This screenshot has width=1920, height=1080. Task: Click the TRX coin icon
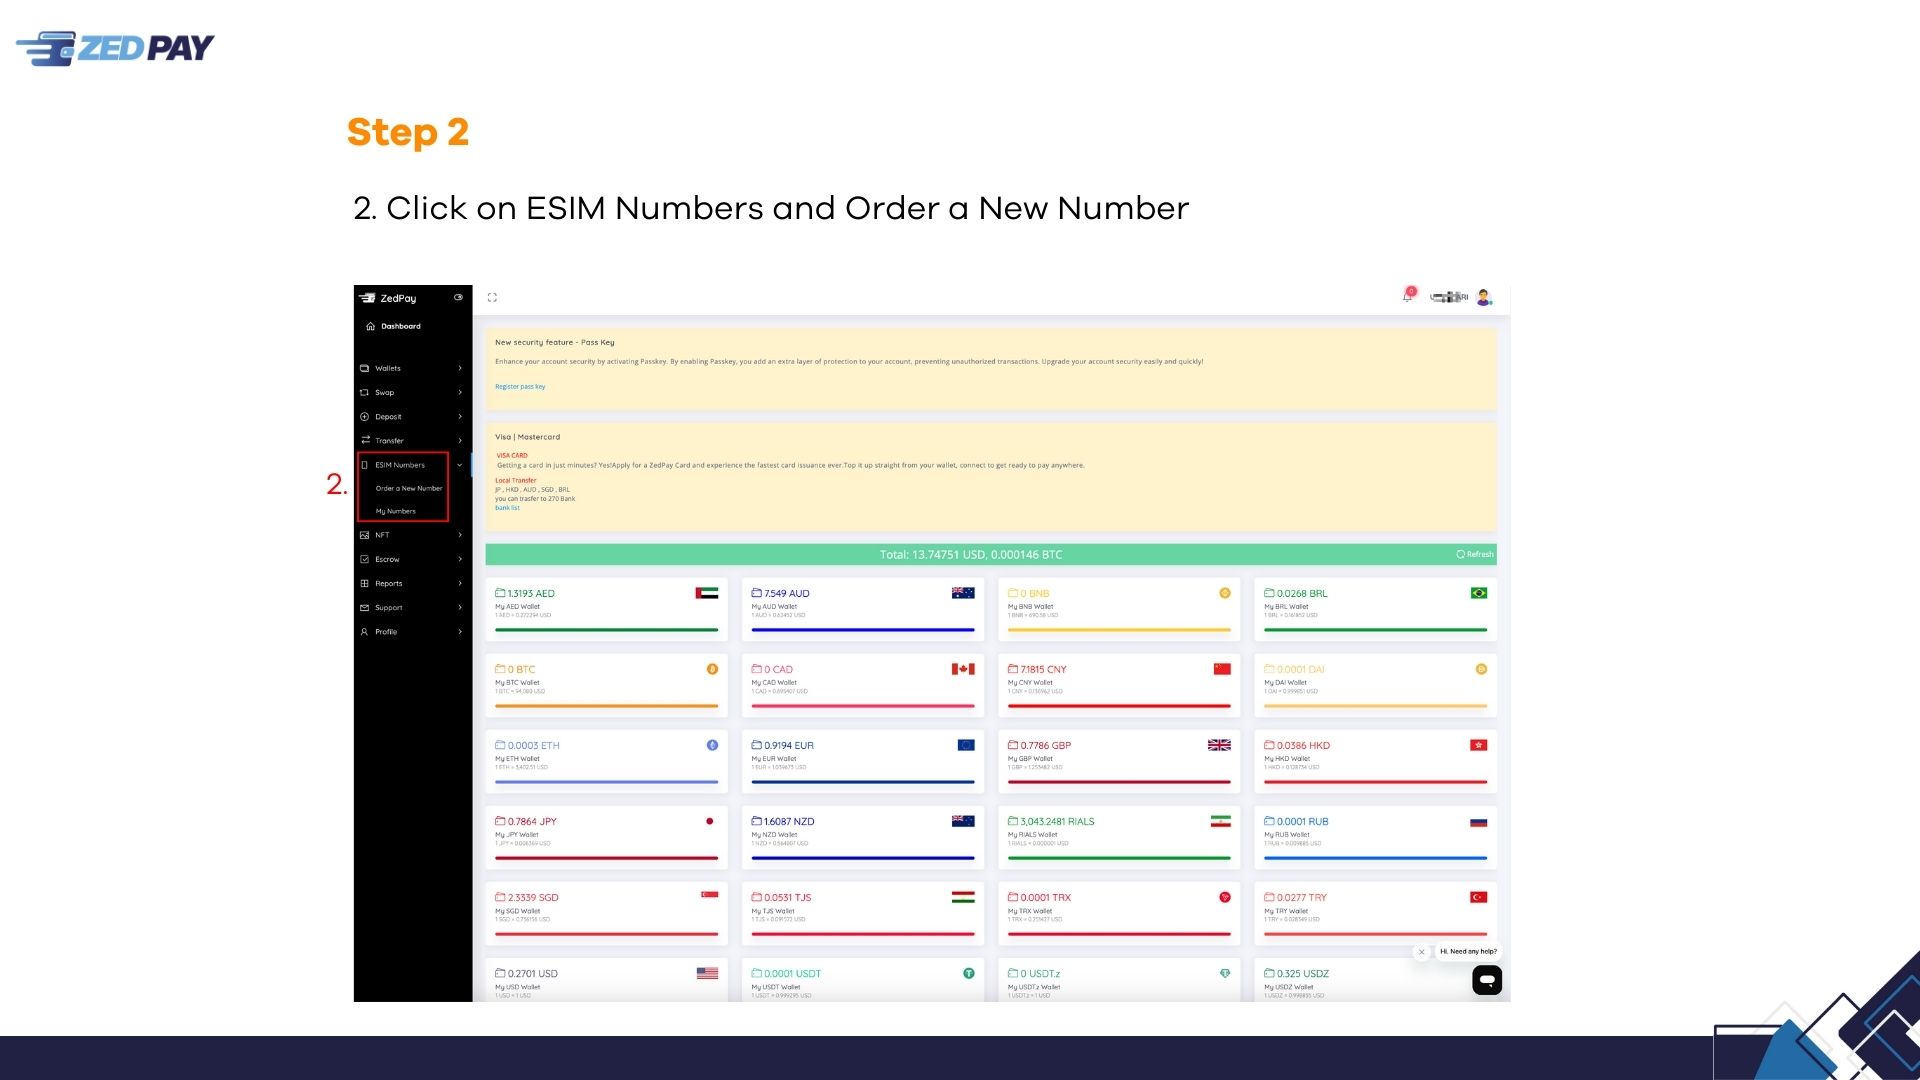[x=1225, y=897]
